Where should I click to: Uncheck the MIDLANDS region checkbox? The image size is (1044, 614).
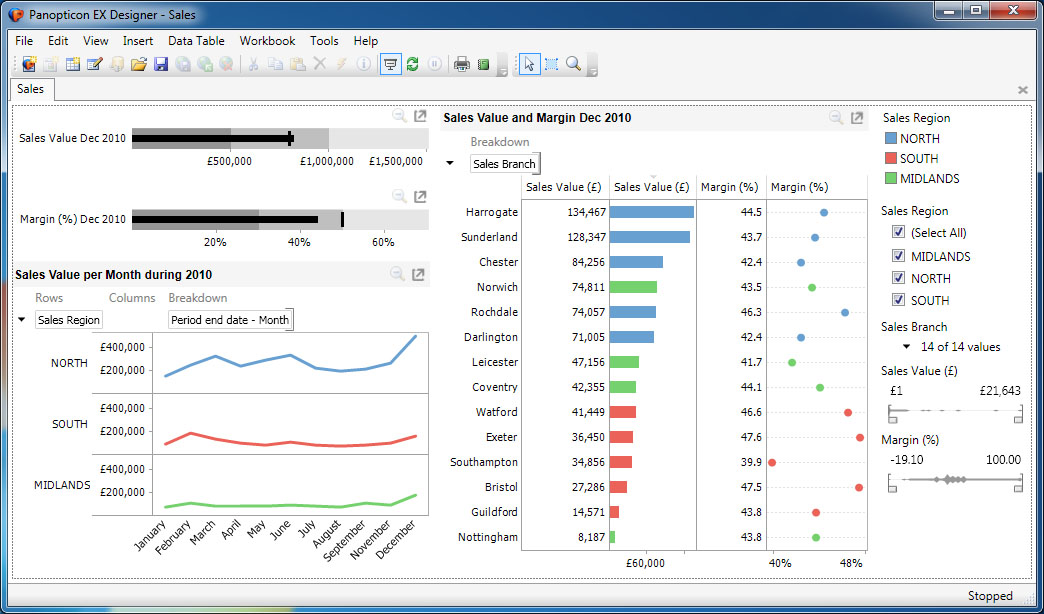pyautogui.click(x=898, y=256)
